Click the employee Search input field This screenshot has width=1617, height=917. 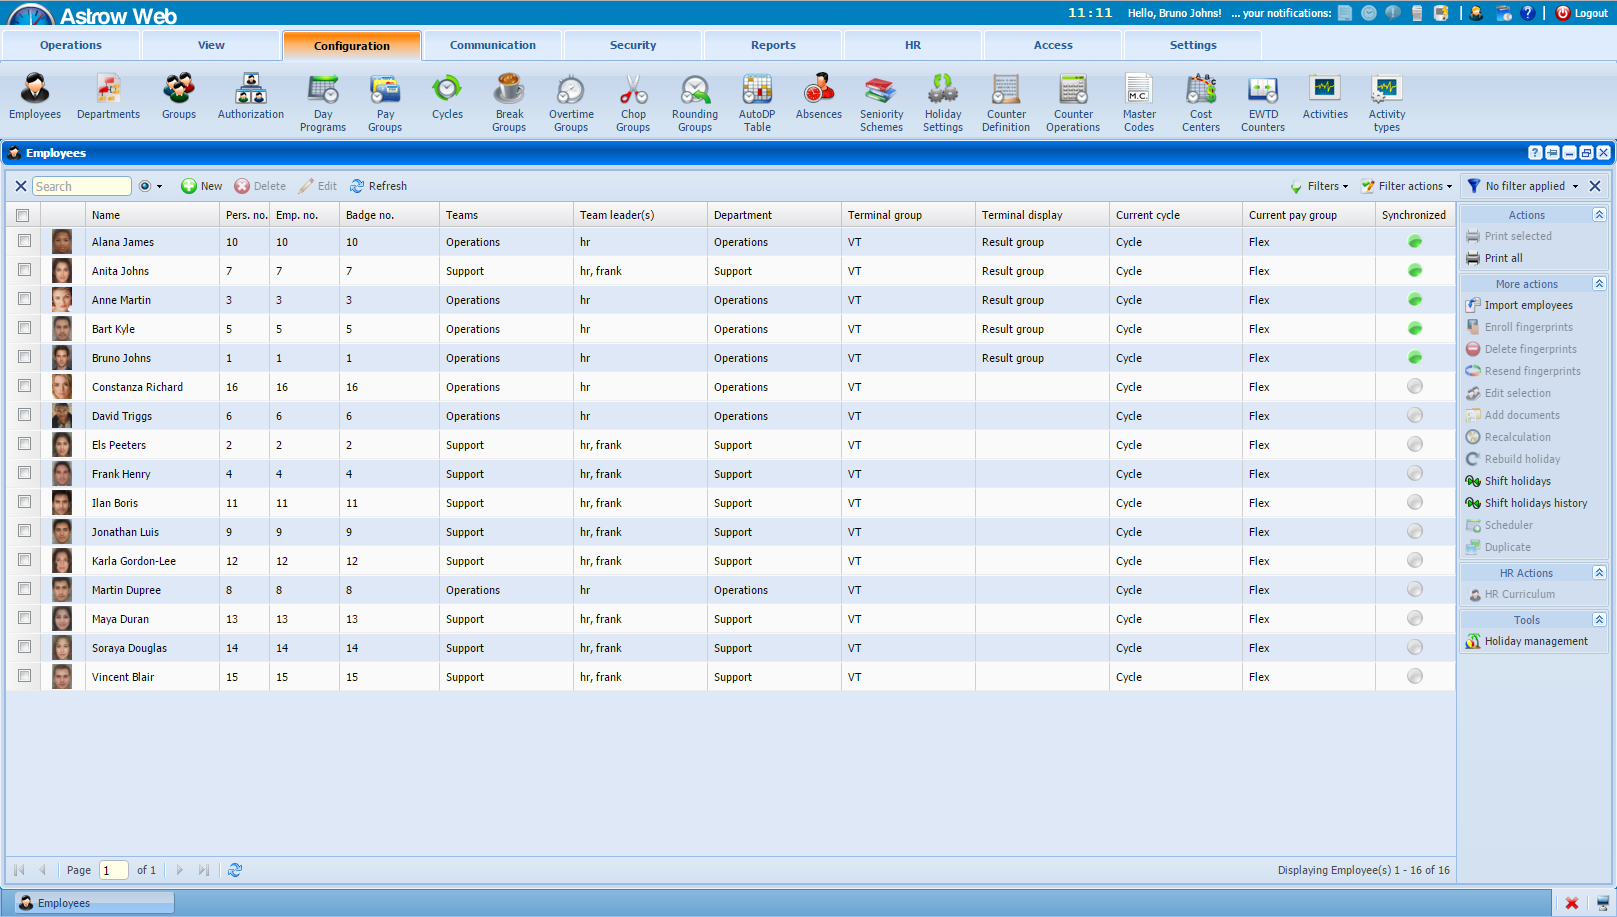81,186
